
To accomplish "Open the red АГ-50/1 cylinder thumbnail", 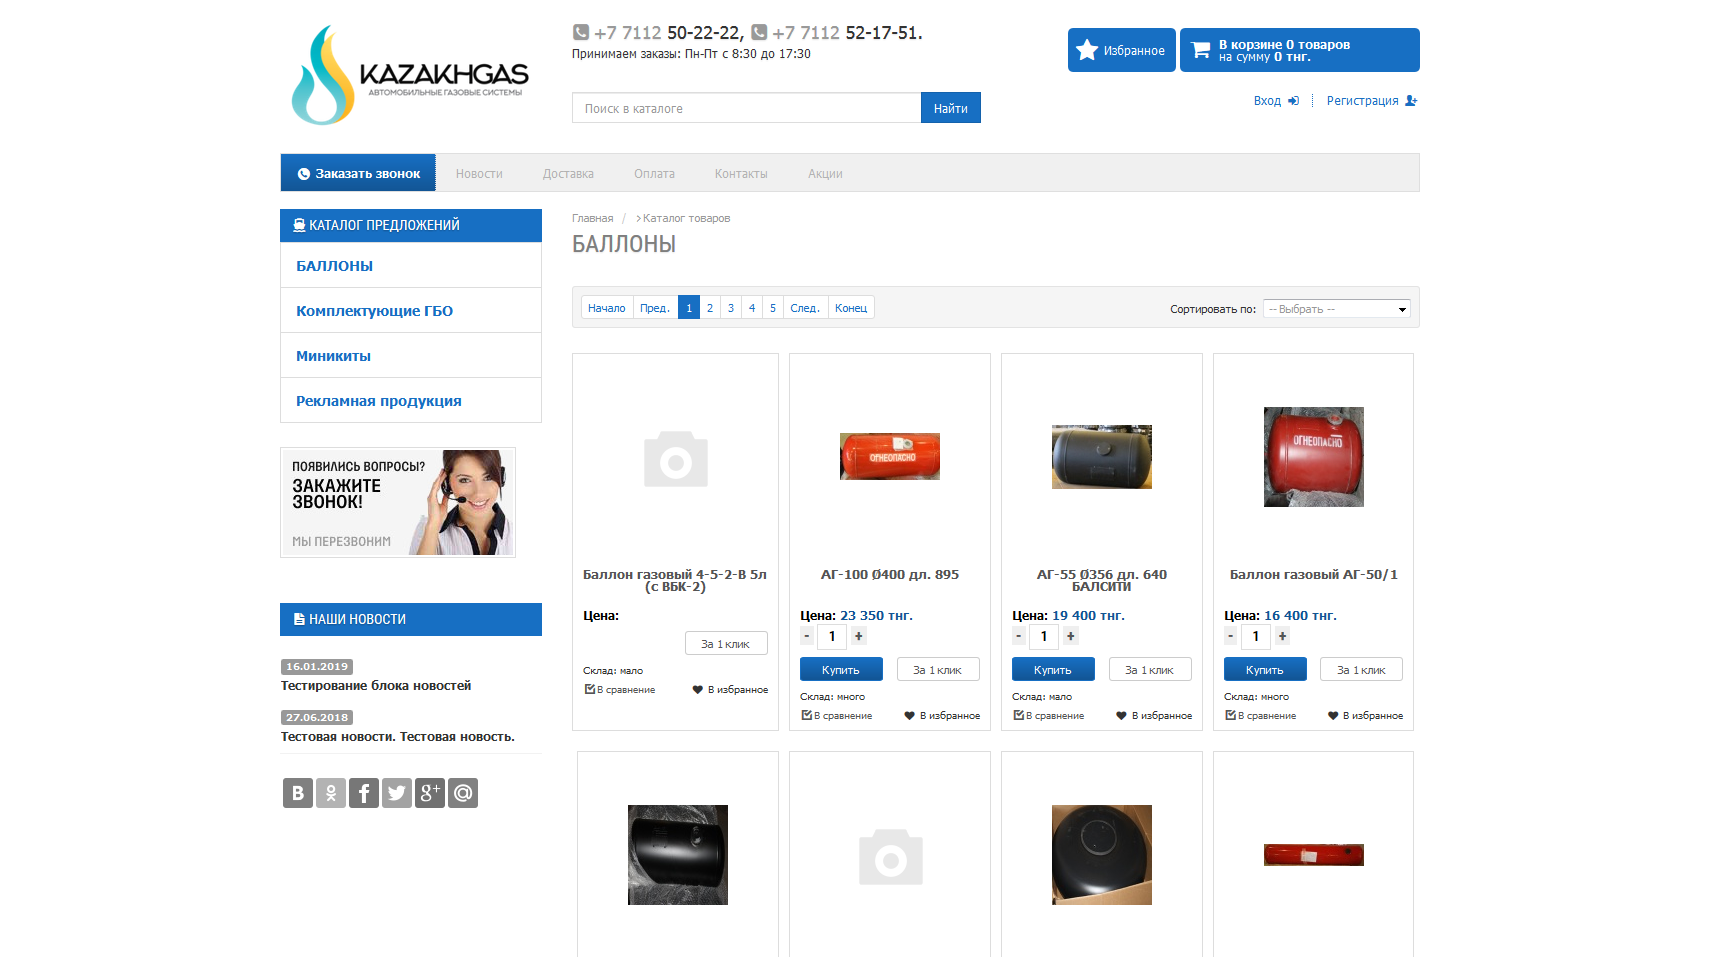I will click(x=1314, y=457).
